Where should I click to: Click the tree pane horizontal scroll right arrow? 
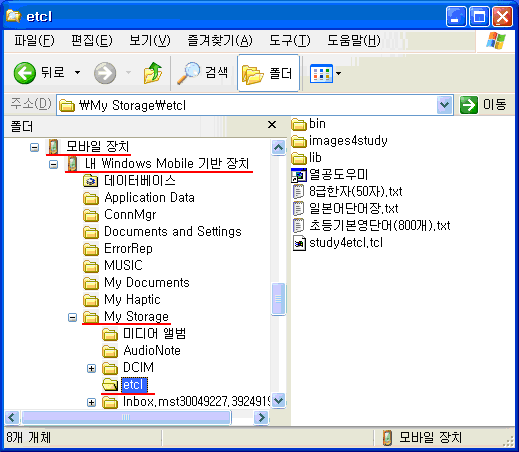261,417
